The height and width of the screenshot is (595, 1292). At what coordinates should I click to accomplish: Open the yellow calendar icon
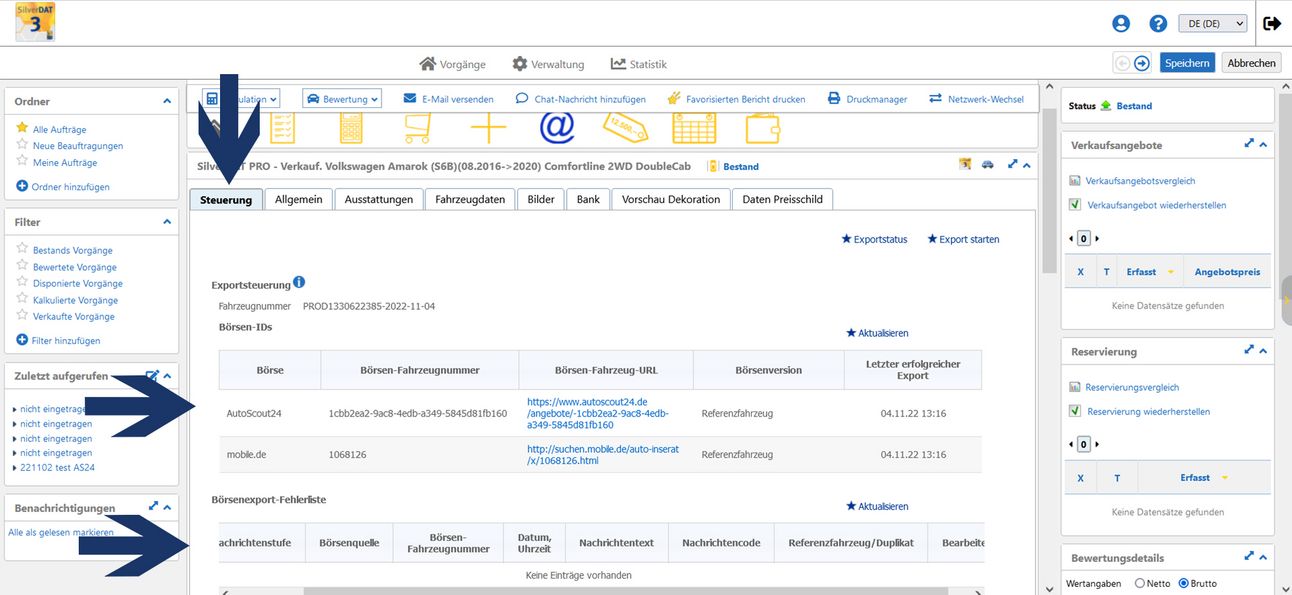click(x=693, y=128)
